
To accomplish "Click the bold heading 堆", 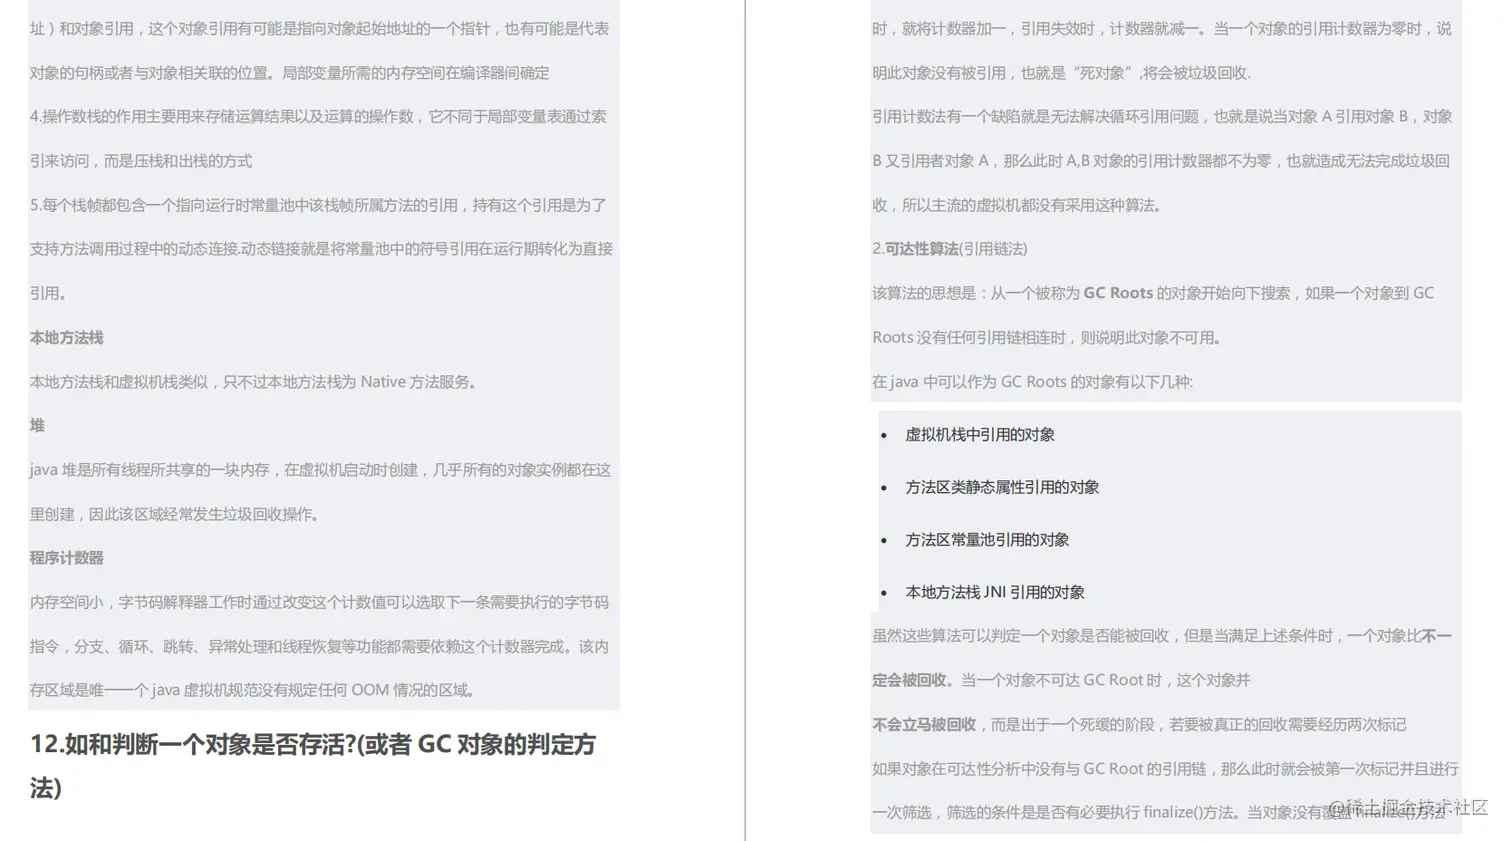I will [x=36, y=425].
